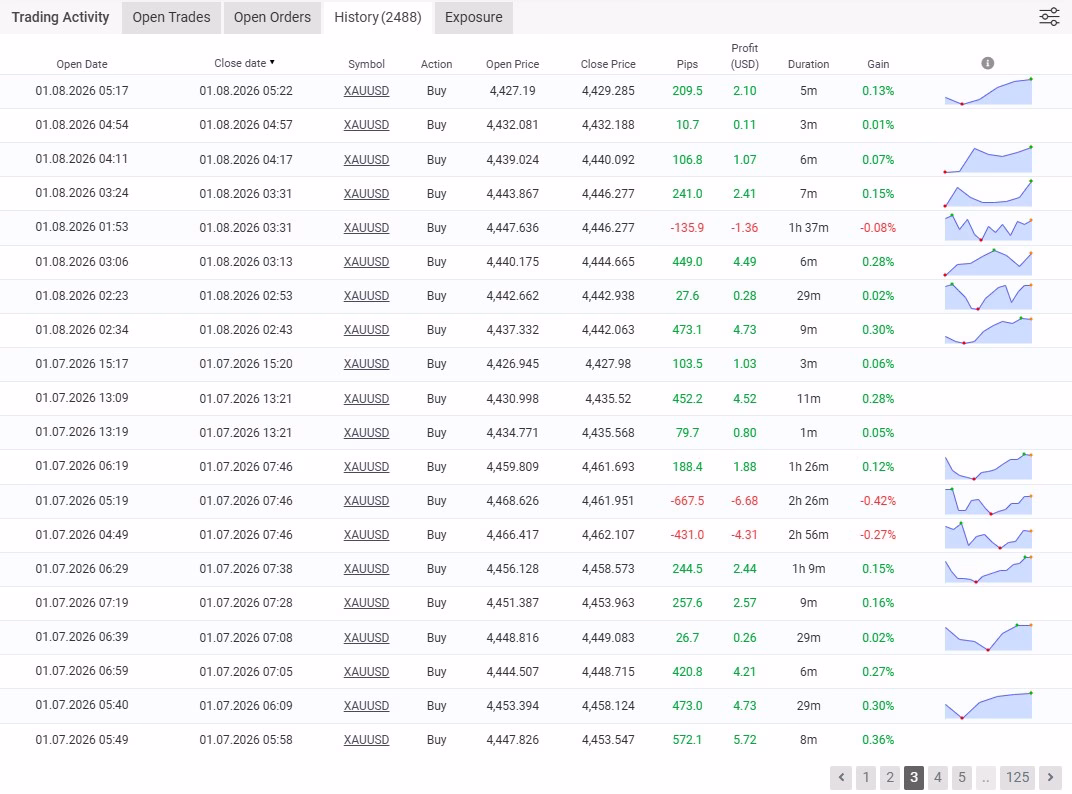Viewport: 1072px width, 794px height.
Task: Sort by Close date column arrow
Action: click(x=272, y=63)
